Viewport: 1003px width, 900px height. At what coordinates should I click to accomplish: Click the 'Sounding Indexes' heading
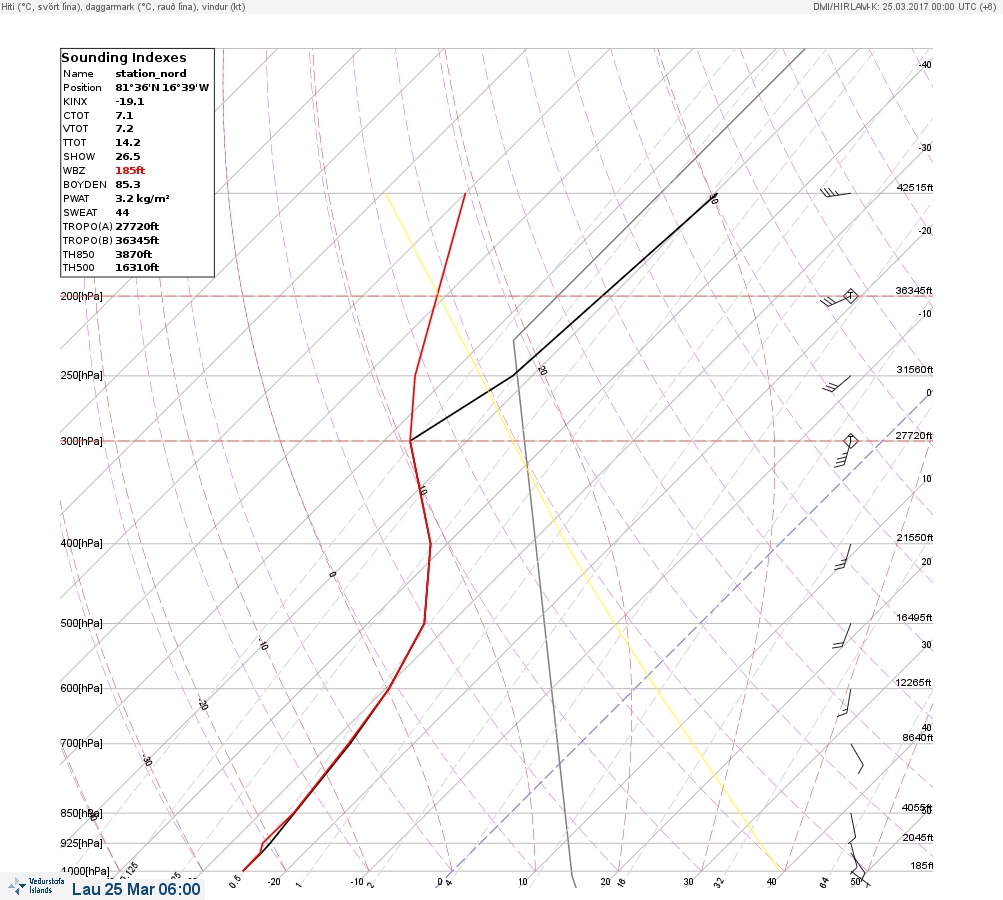[x=123, y=58]
